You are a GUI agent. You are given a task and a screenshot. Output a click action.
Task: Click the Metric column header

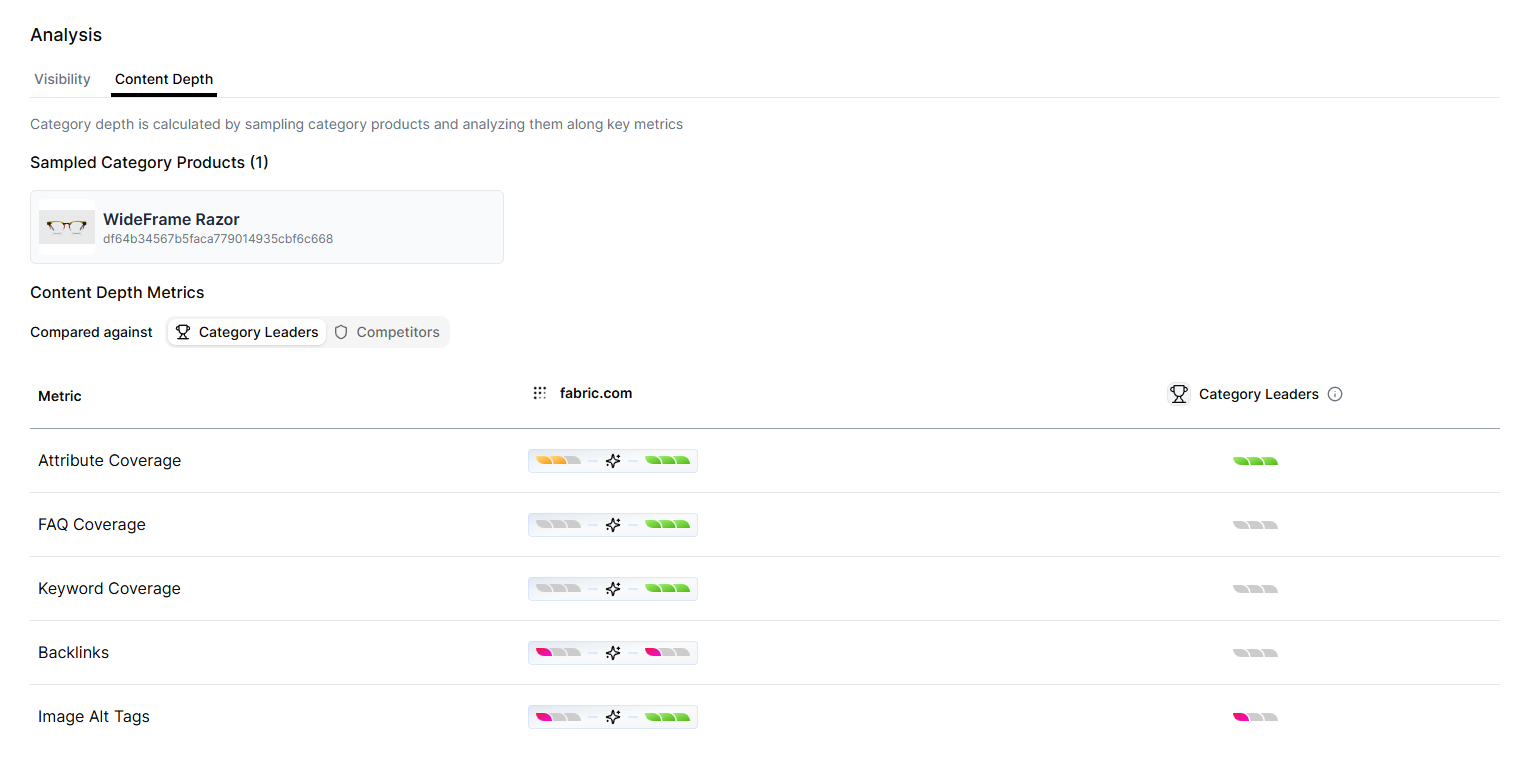(59, 396)
